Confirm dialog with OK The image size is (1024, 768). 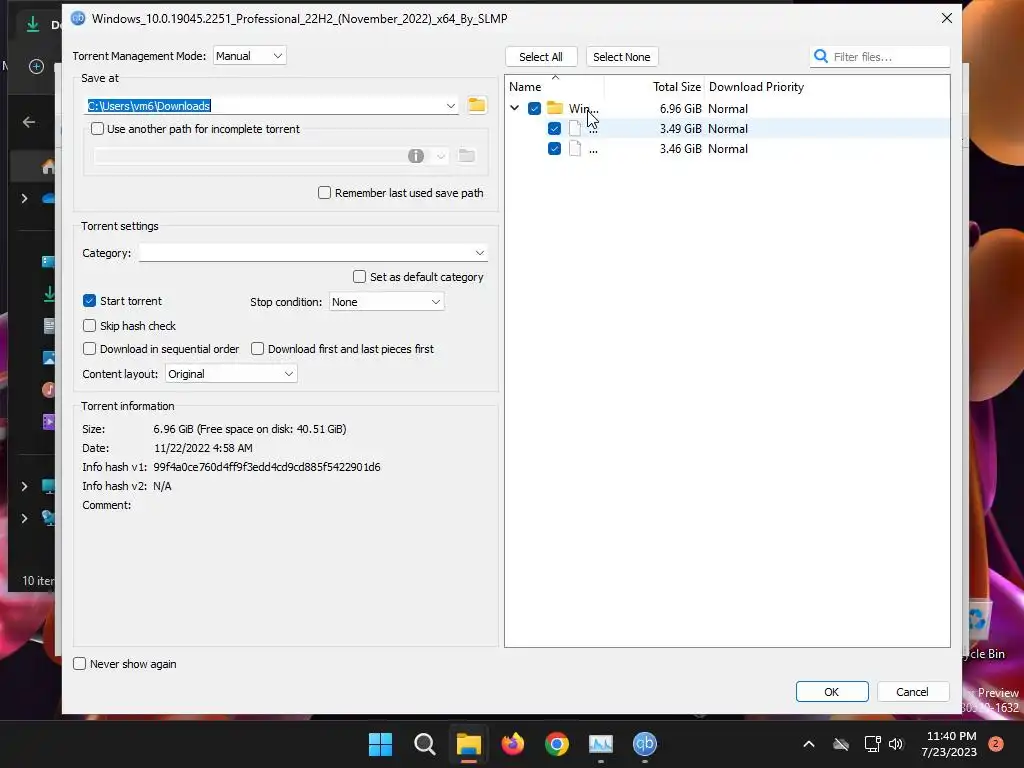point(831,692)
